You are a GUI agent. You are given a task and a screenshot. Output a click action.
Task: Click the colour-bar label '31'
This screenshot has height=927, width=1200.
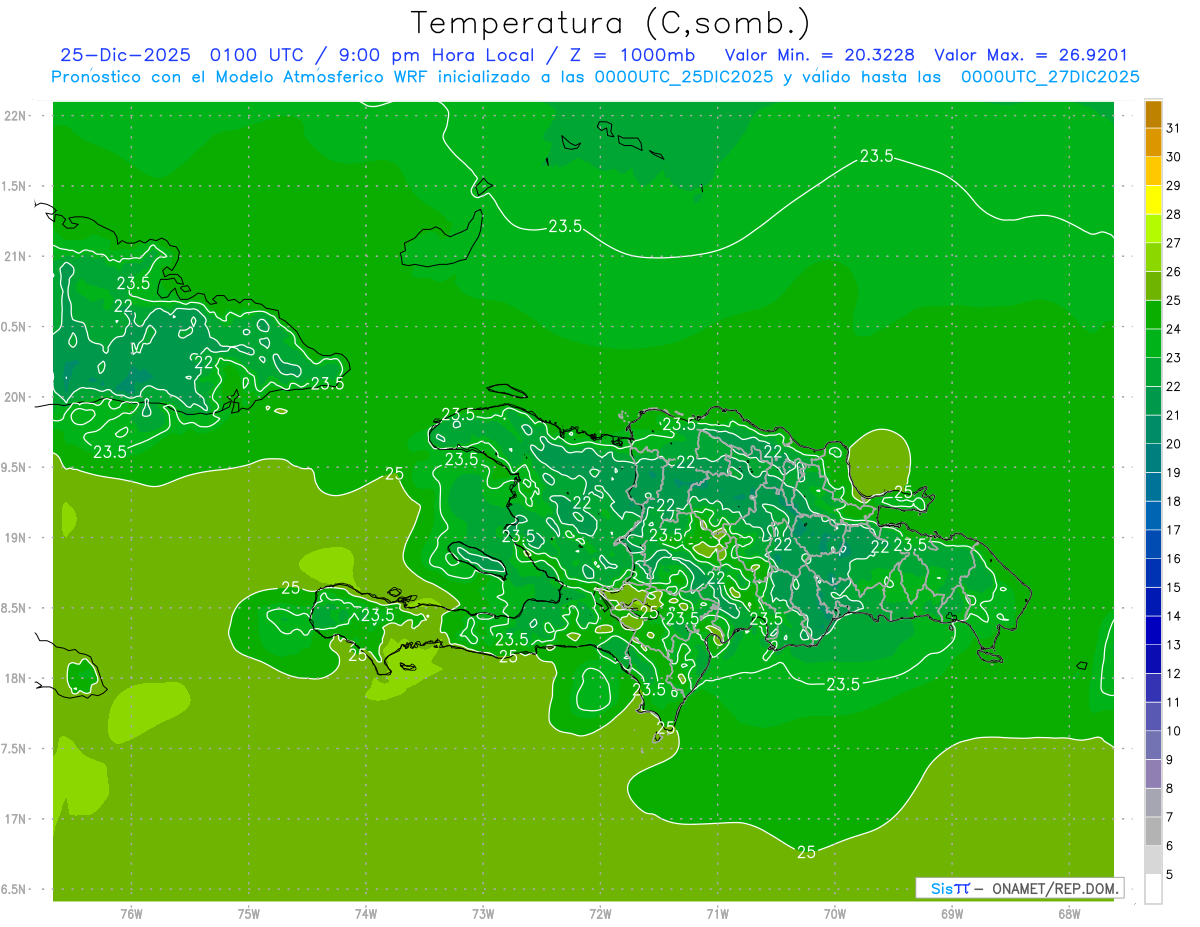point(1174,128)
